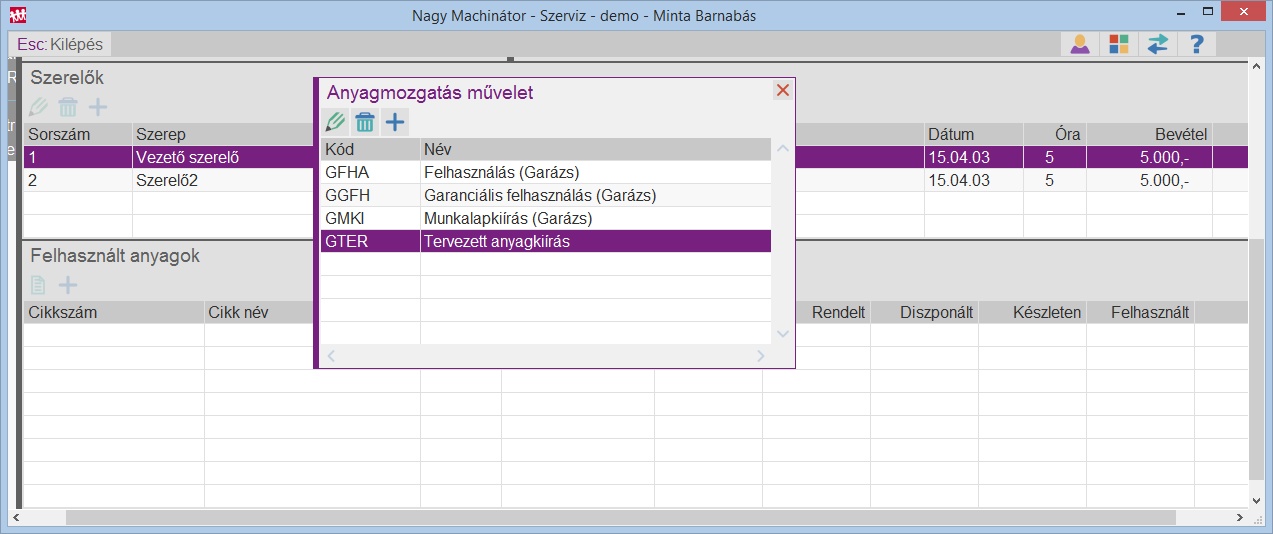The width and height of the screenshot is (1273, 534).
Task: Click main window horizontal scroll right arrow
Action: [x=1240, y=517]
